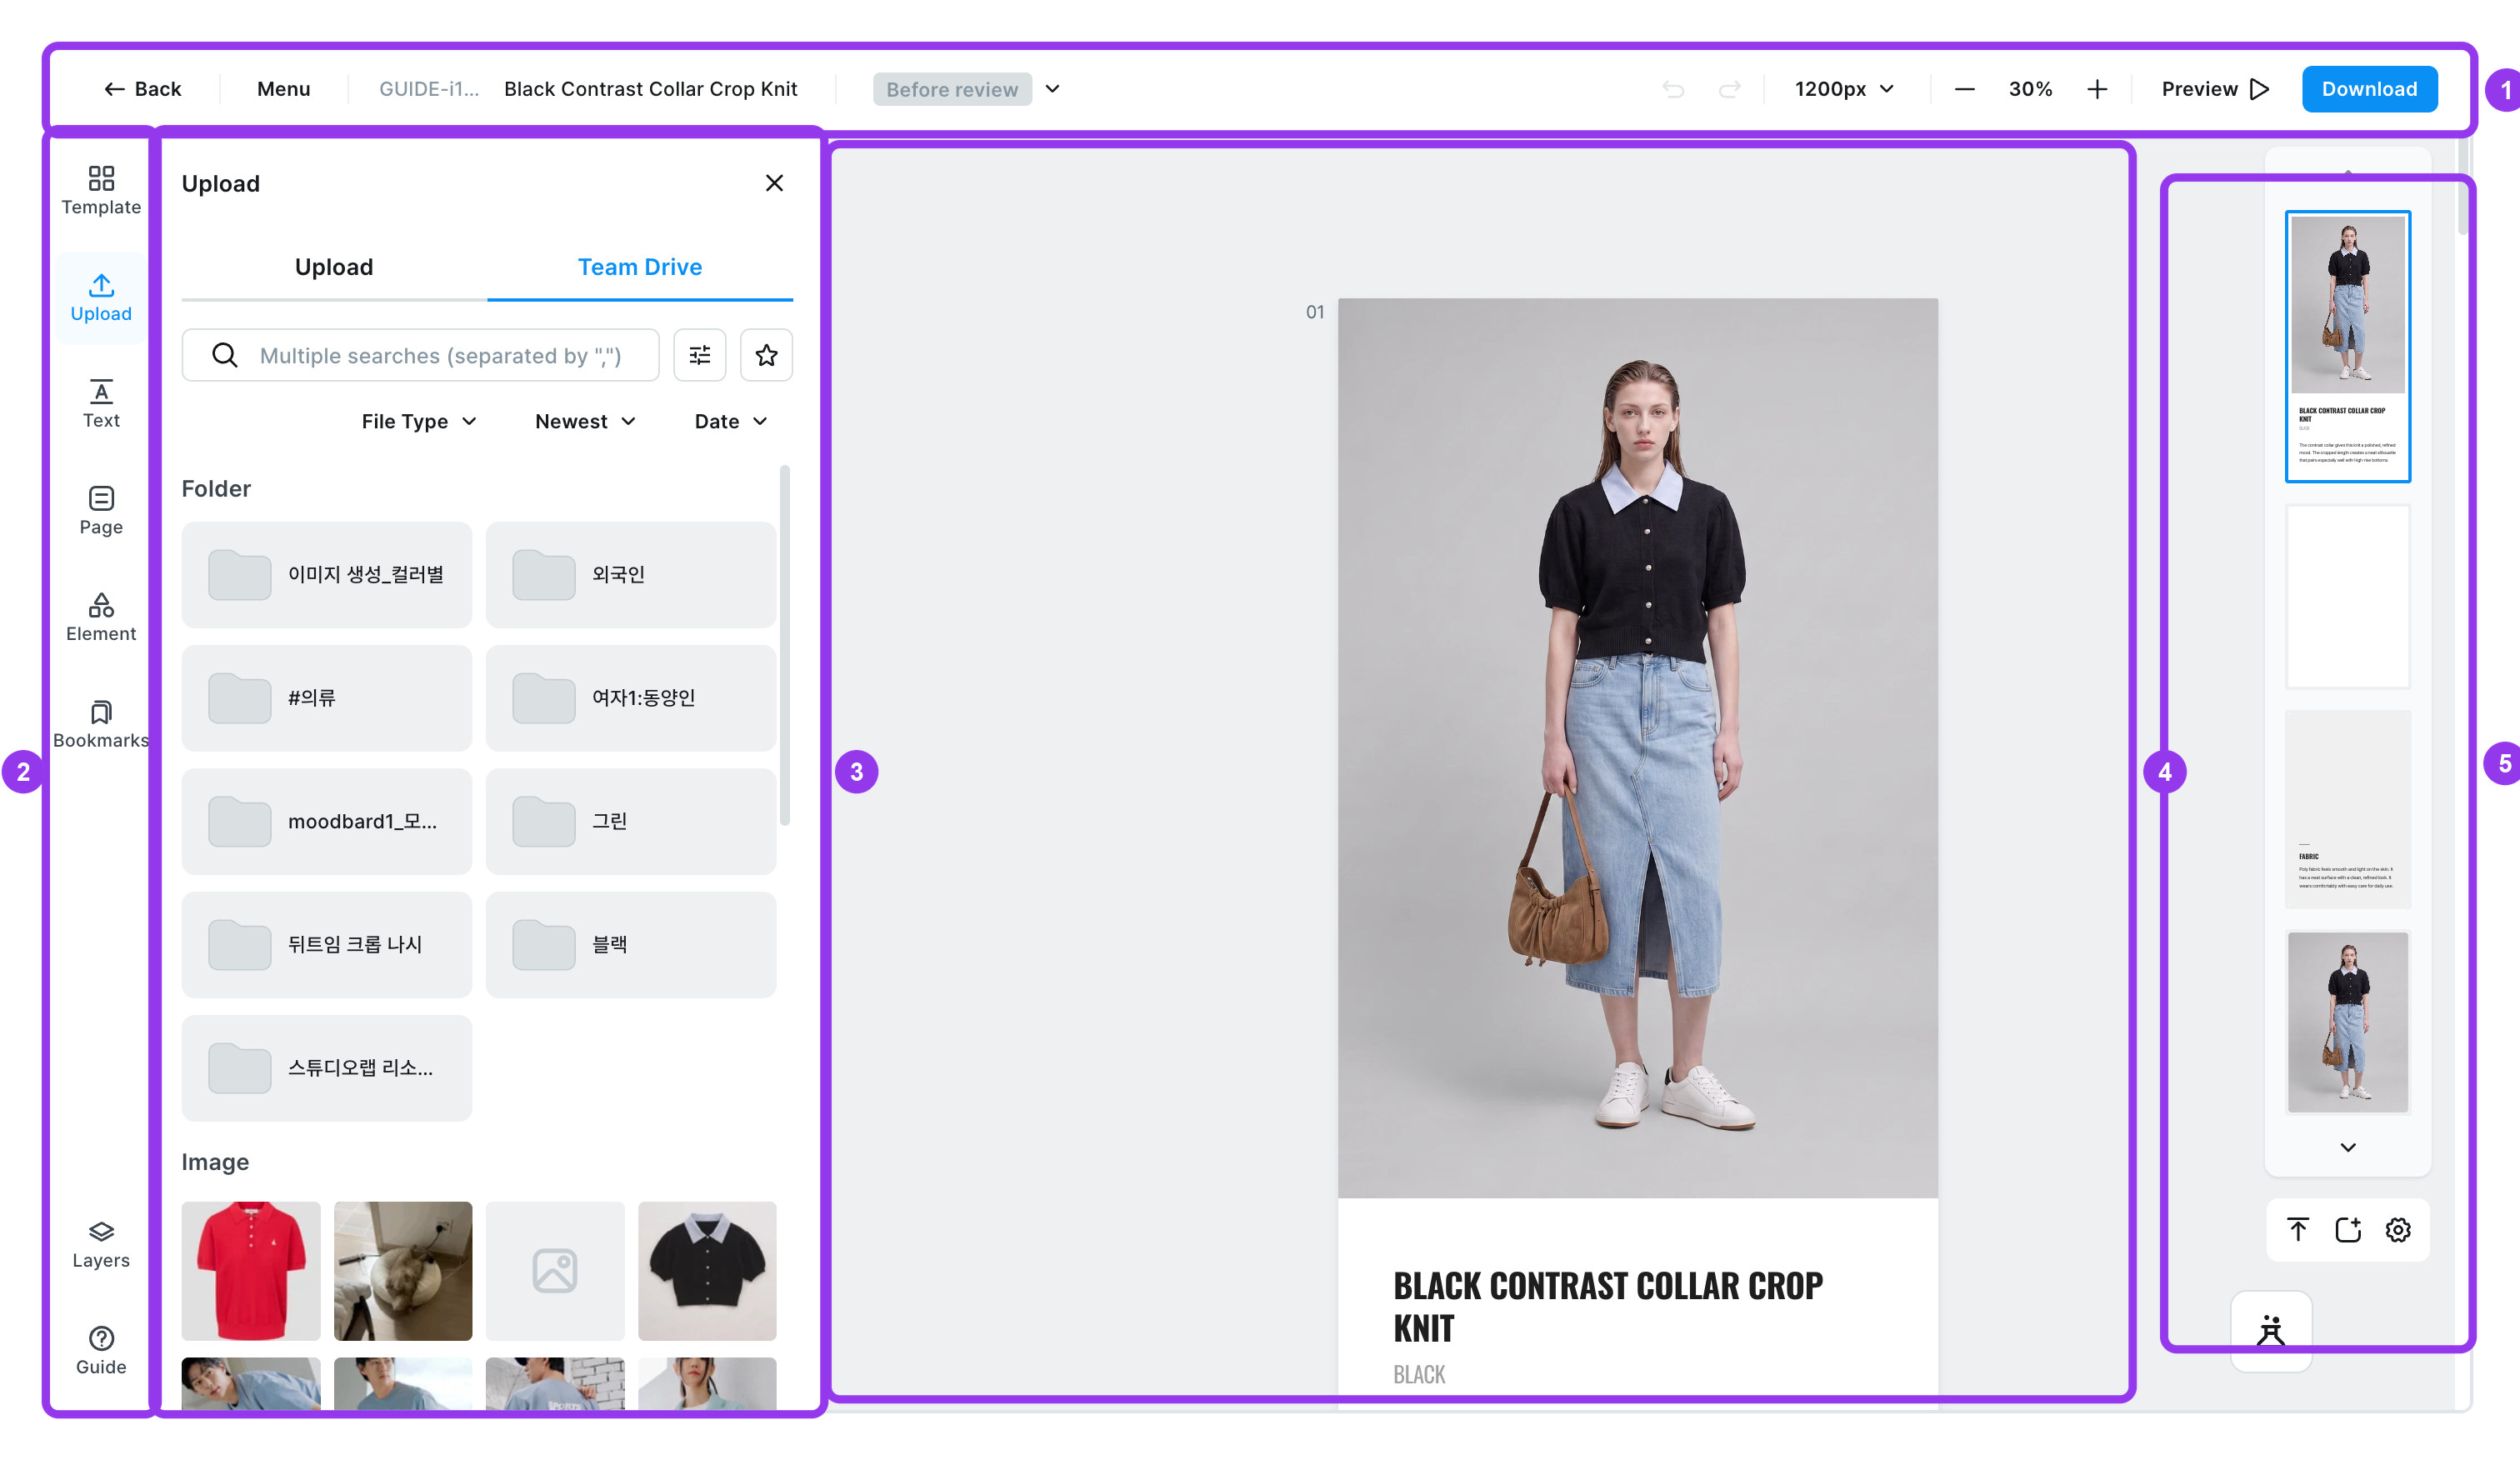Click the GUIDE-i1... breadcrumb link
Viewport: 2520px width, 1460px height.
tap(429, 89)
